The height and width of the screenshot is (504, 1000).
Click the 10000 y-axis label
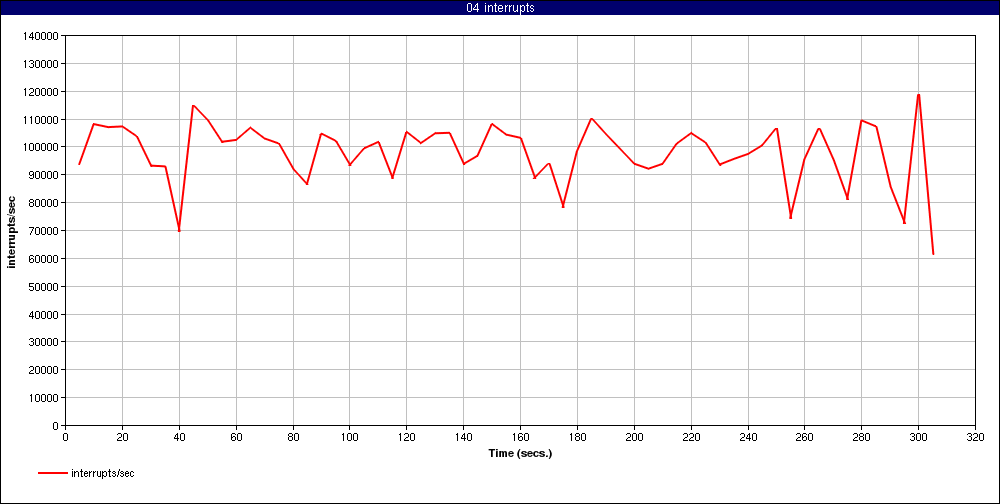click(43, 397)
